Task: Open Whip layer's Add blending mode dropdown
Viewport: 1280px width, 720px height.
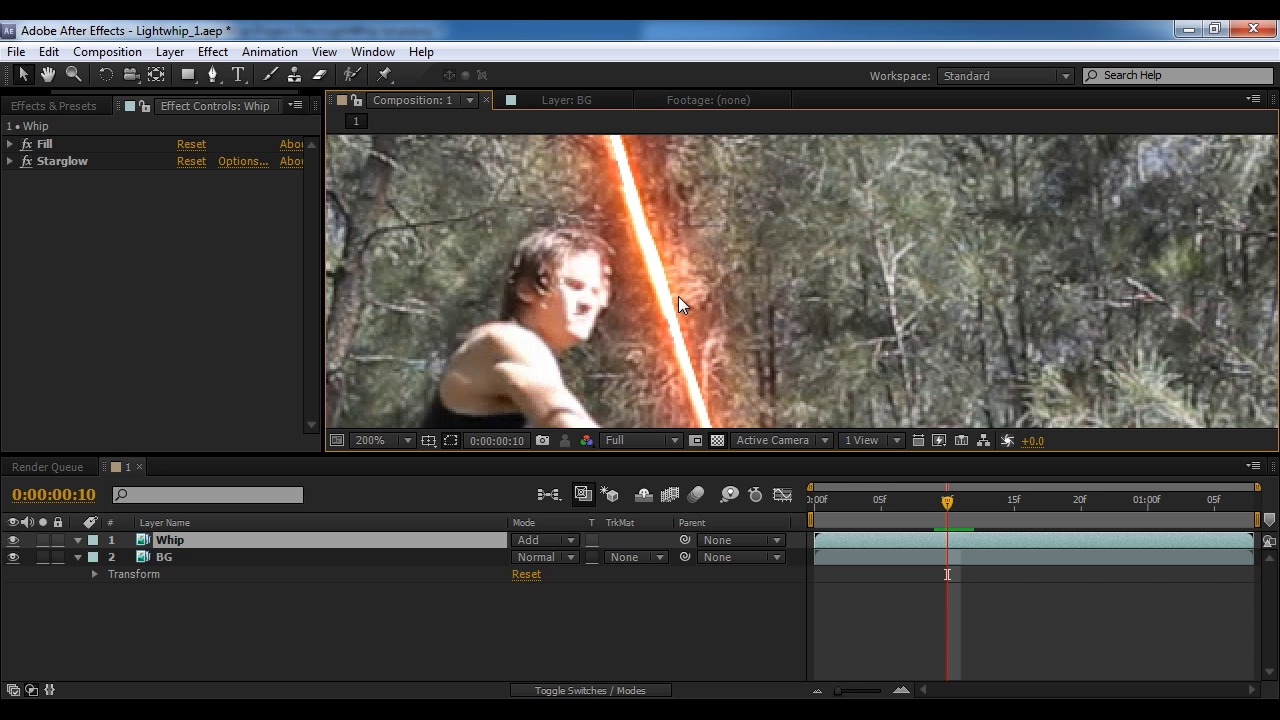Action: [x=544, y=540]
